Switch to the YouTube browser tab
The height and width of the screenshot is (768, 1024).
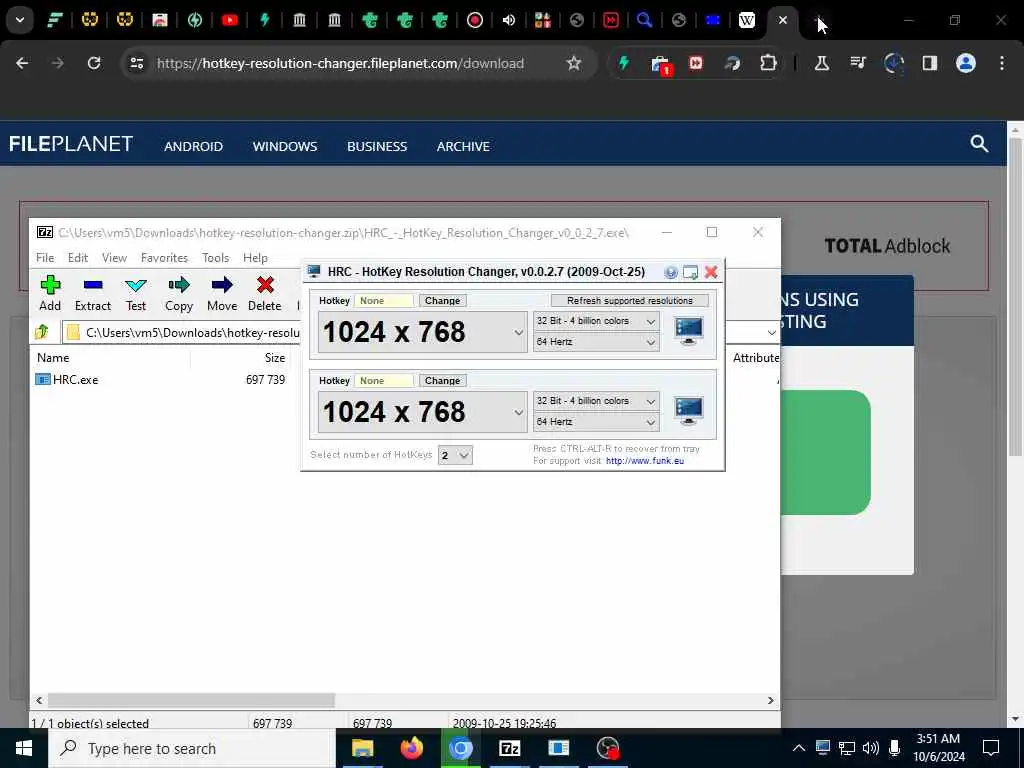[x=229, y=20]
